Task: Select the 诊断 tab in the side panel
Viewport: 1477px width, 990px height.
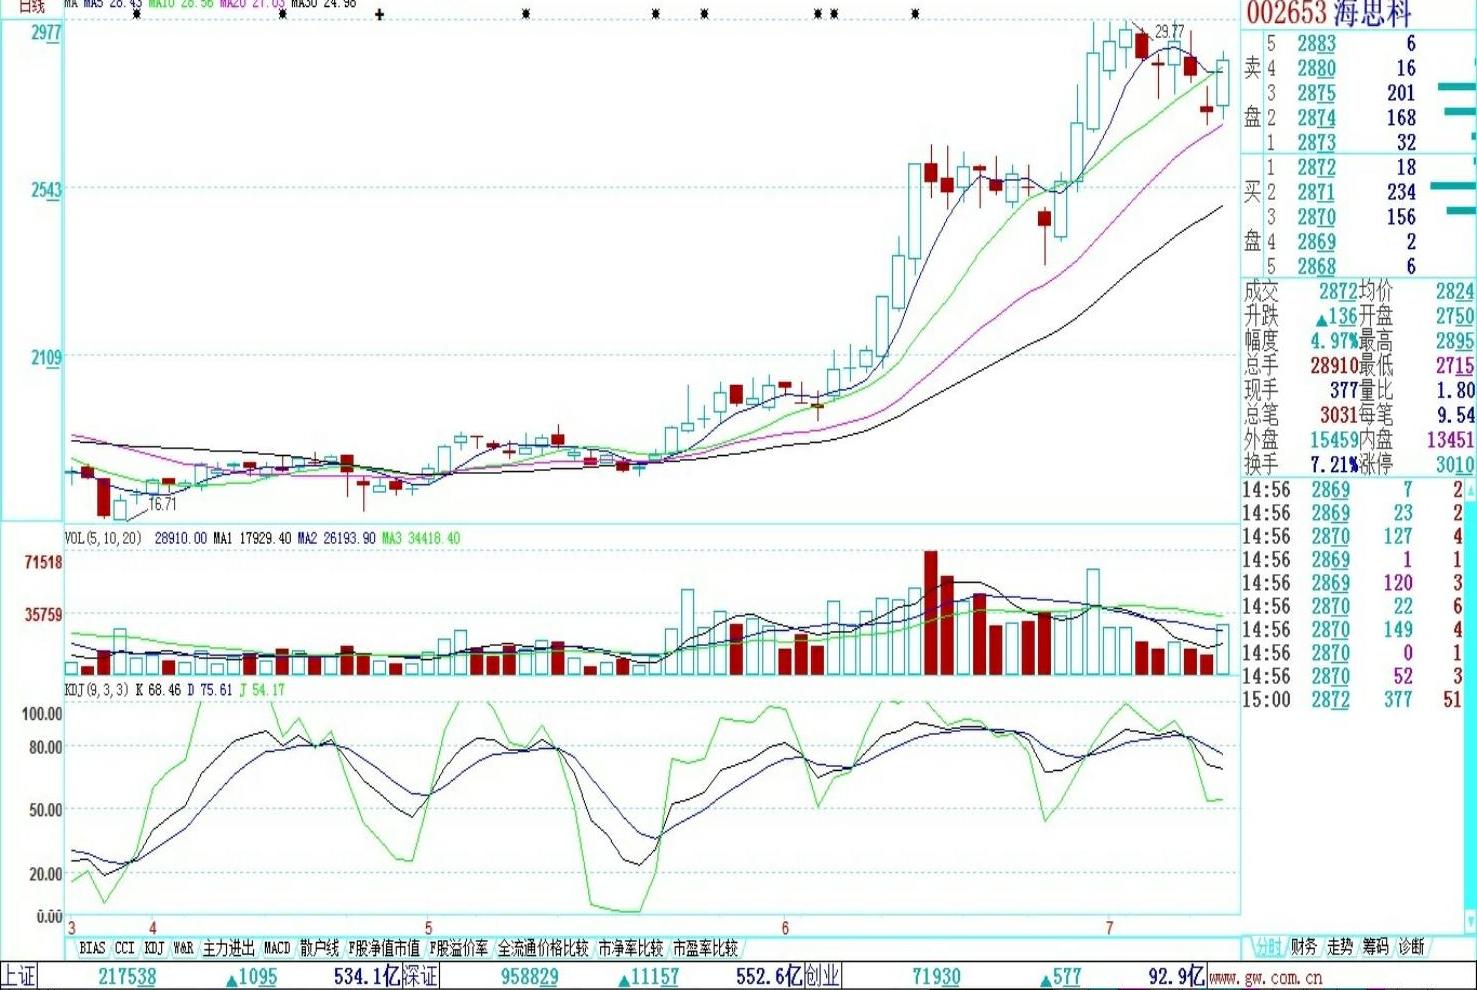Action: click(1411, 946)
